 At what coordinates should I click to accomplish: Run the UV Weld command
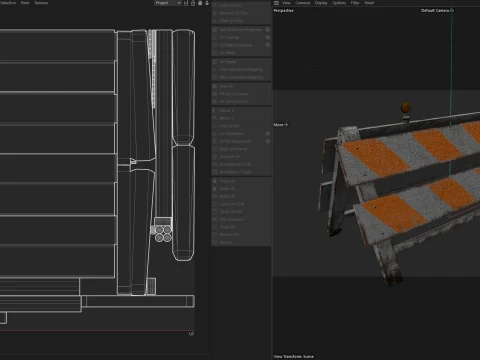point(241,53)
